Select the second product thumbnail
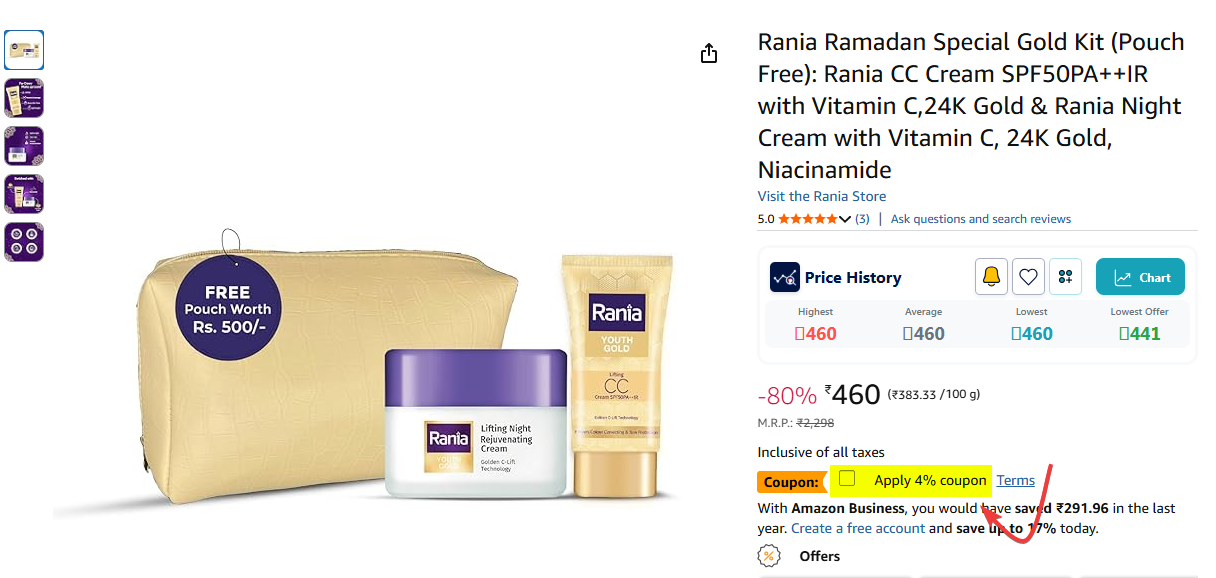1216x578 pixels. (24, 98)
